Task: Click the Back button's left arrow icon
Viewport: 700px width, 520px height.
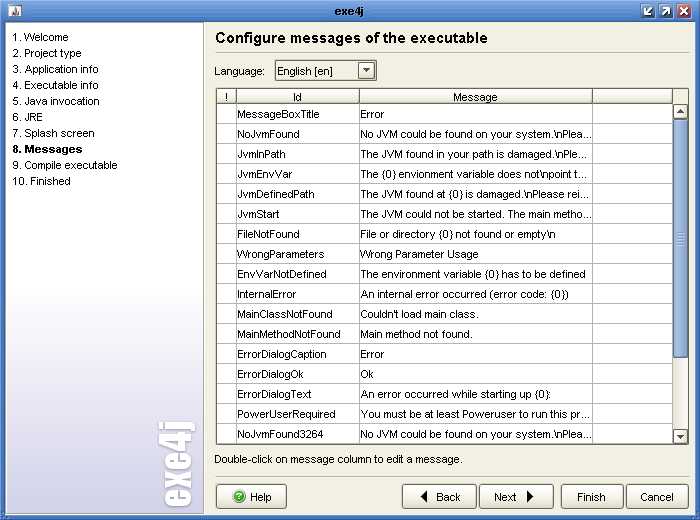Action: (x=424, y=496)
